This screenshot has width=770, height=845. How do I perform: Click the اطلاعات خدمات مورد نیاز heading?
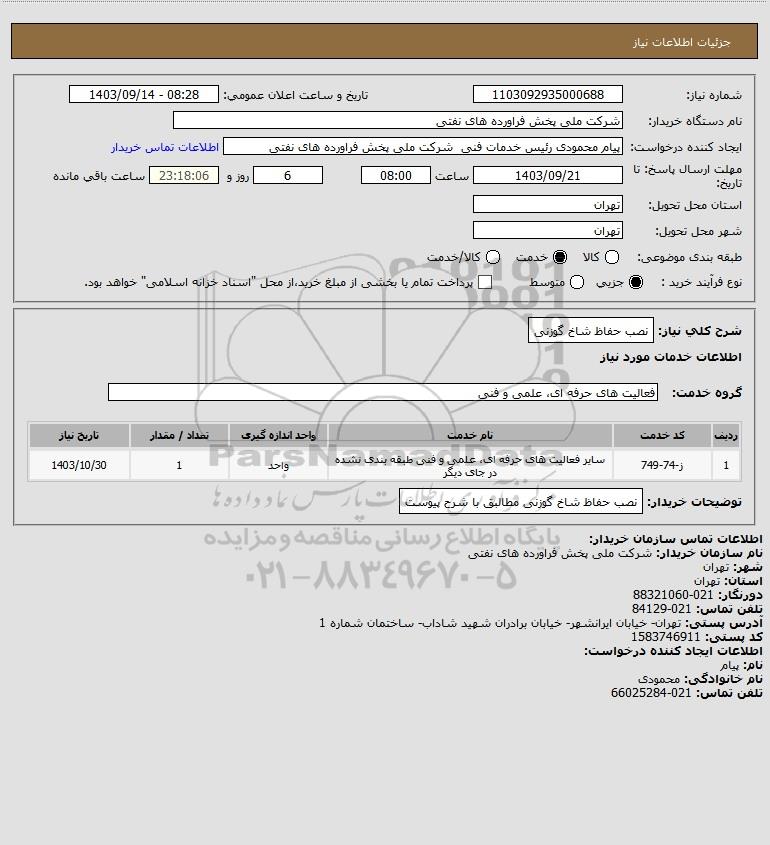(671, 357)
